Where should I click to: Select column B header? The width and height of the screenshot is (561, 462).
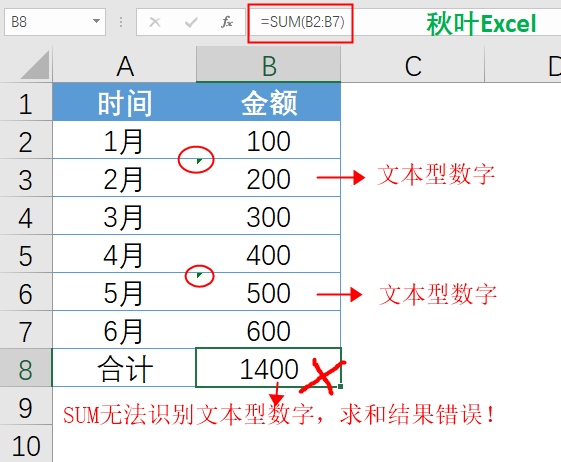[268, 65]
